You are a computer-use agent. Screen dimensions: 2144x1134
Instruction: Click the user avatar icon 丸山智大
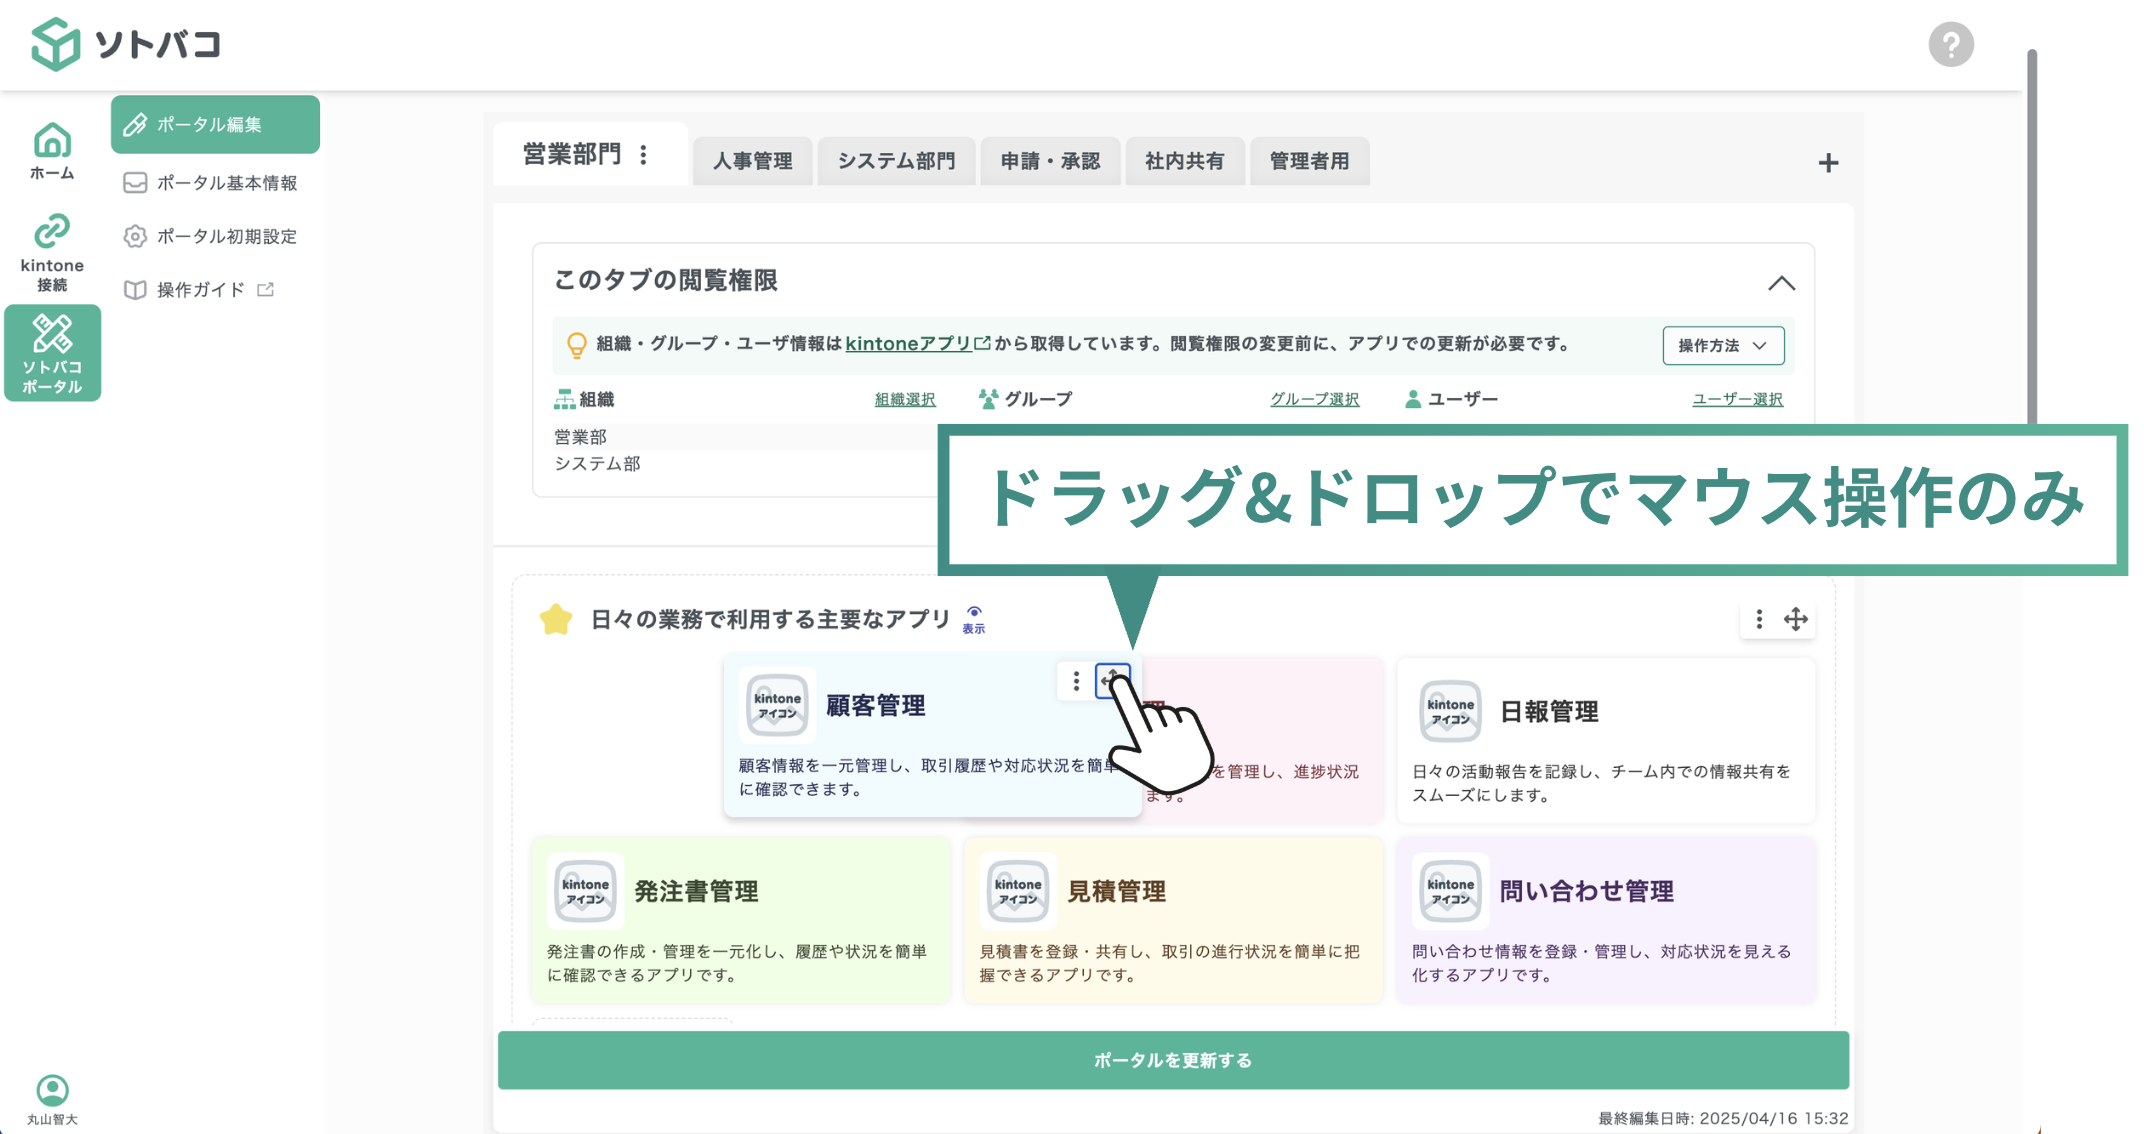[52, 1089]
